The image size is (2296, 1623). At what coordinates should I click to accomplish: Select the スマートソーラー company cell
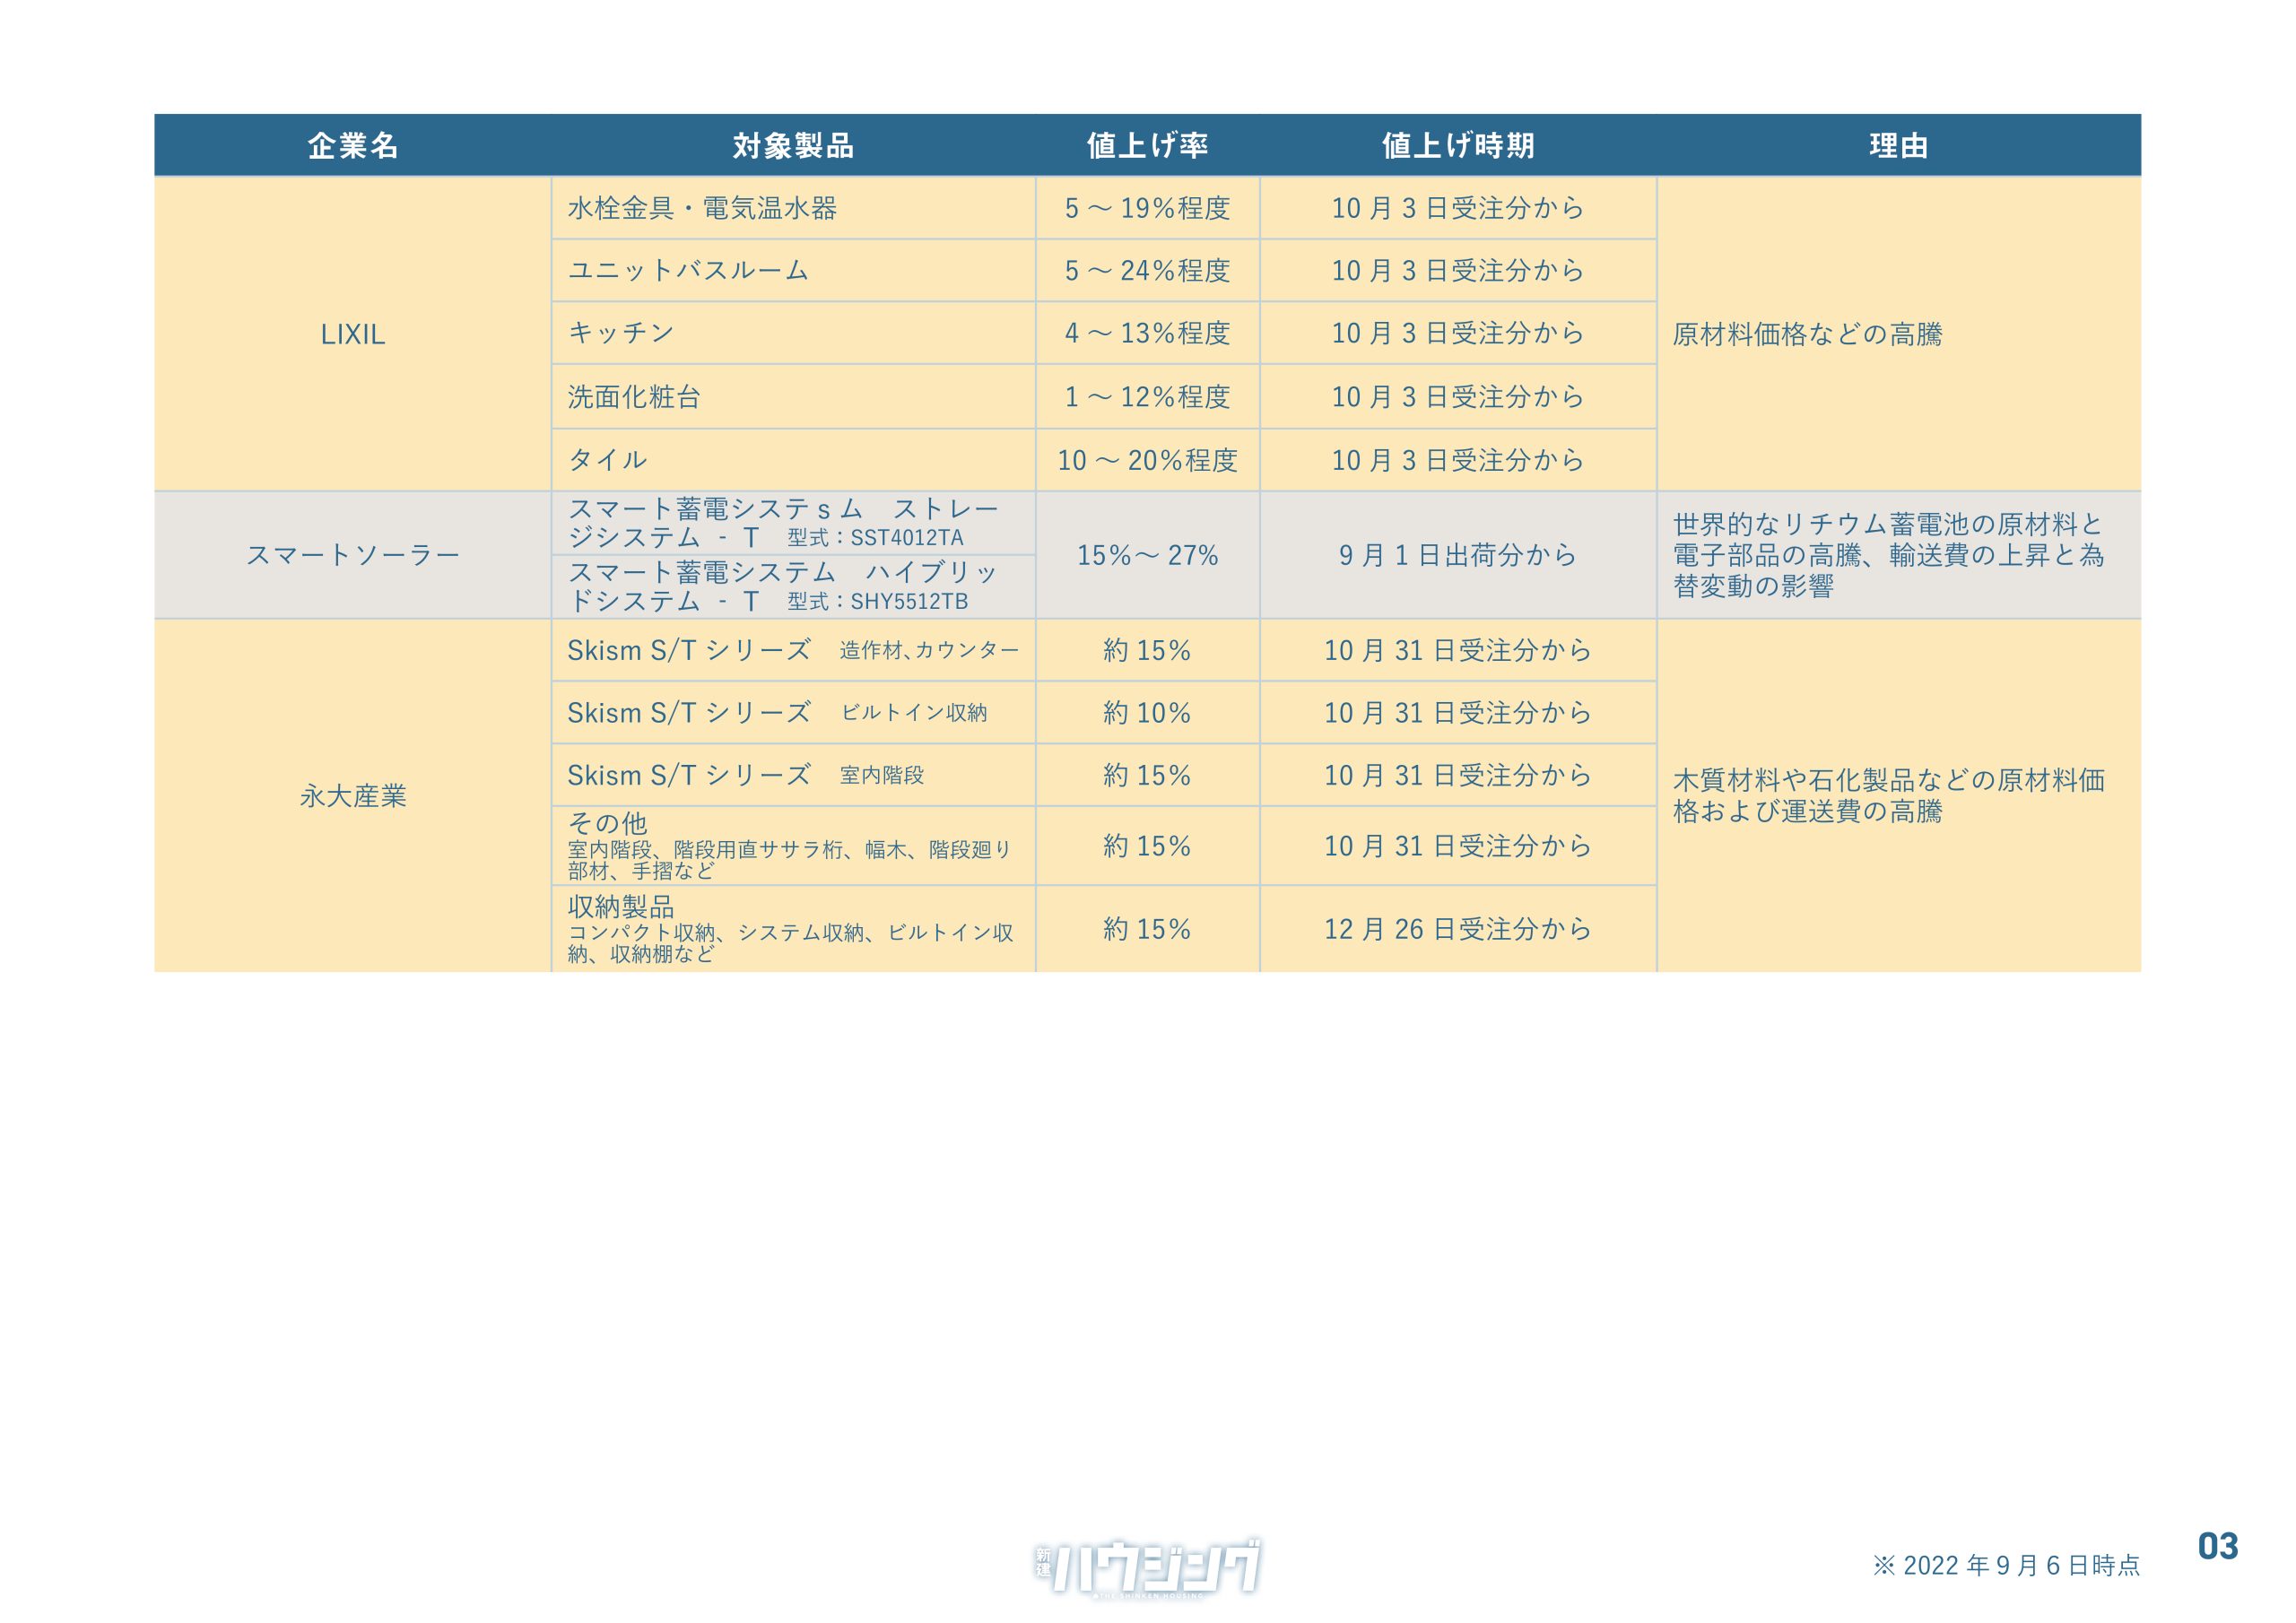[352, 555]
